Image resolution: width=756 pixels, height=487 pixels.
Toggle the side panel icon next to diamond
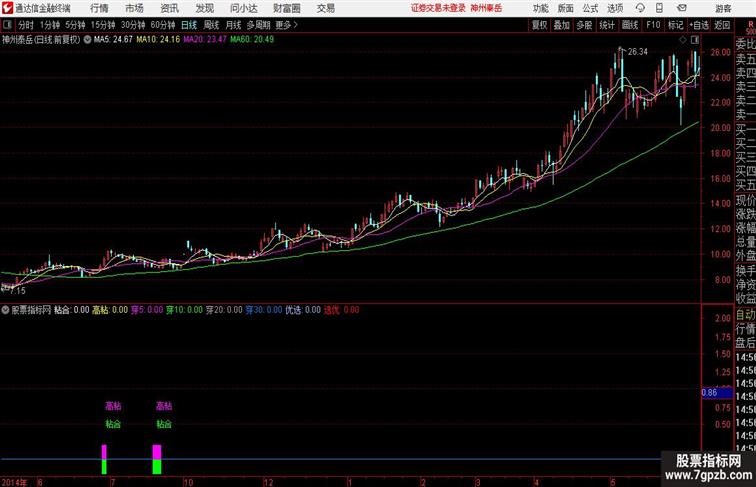coord(695,40)
